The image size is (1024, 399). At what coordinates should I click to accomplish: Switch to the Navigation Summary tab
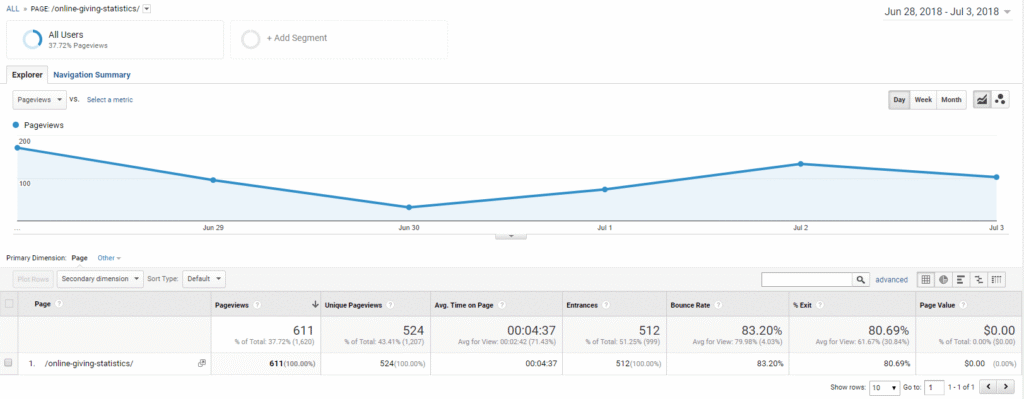tap(92, 75)
